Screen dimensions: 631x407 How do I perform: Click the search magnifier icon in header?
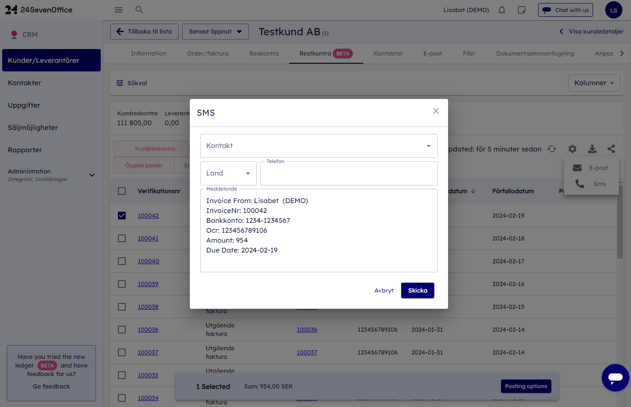click(139, 10)
